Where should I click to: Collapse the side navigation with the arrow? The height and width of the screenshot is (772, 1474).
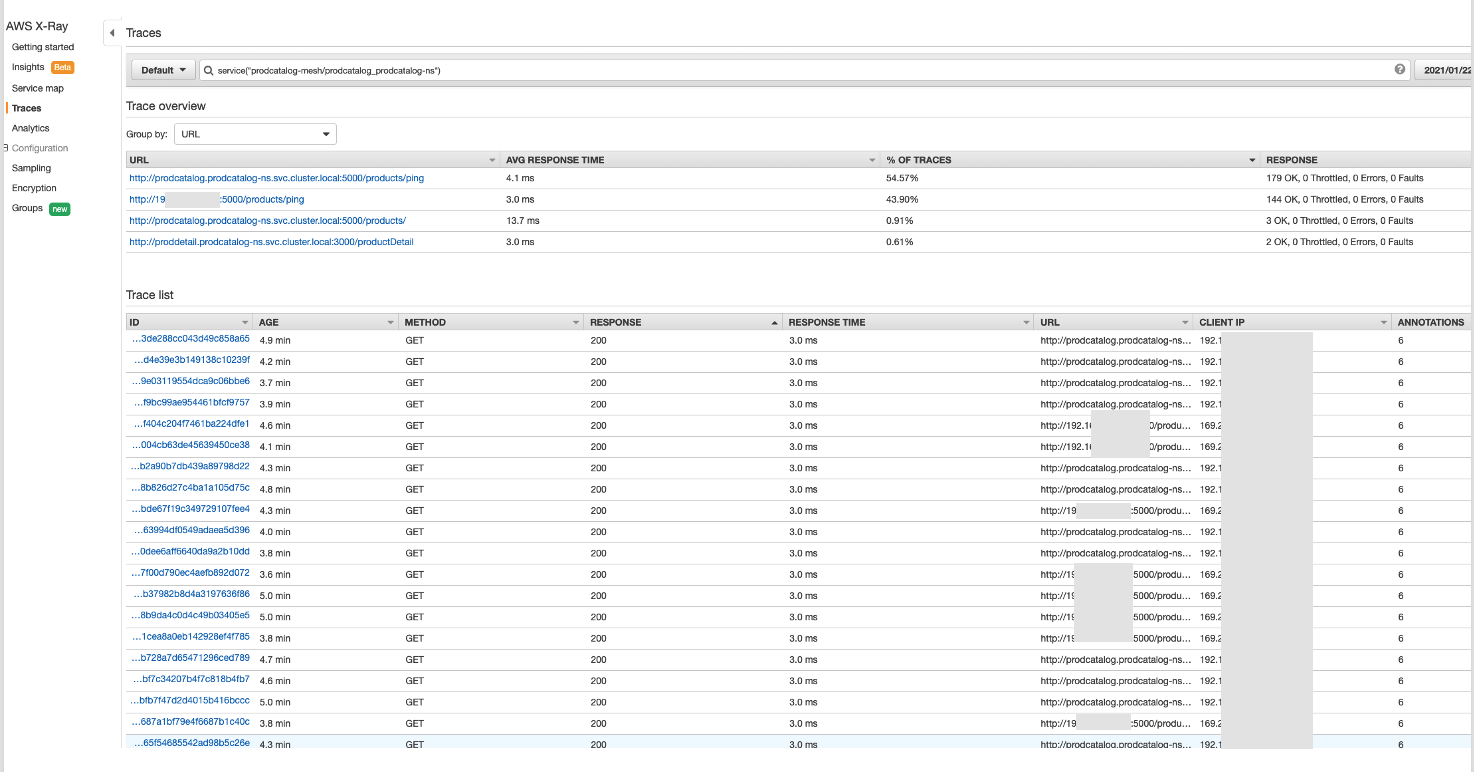(x=112, y=33)
